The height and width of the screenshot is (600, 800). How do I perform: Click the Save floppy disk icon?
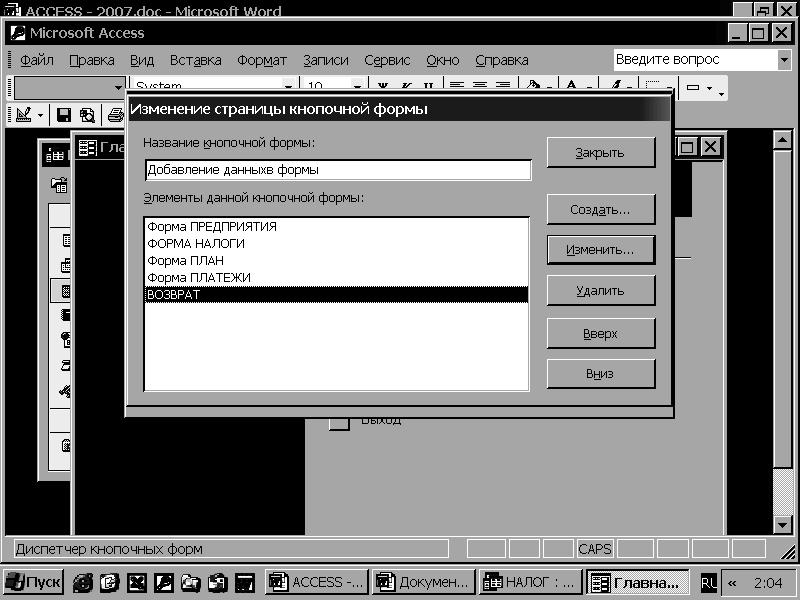(x=64, y=115)
